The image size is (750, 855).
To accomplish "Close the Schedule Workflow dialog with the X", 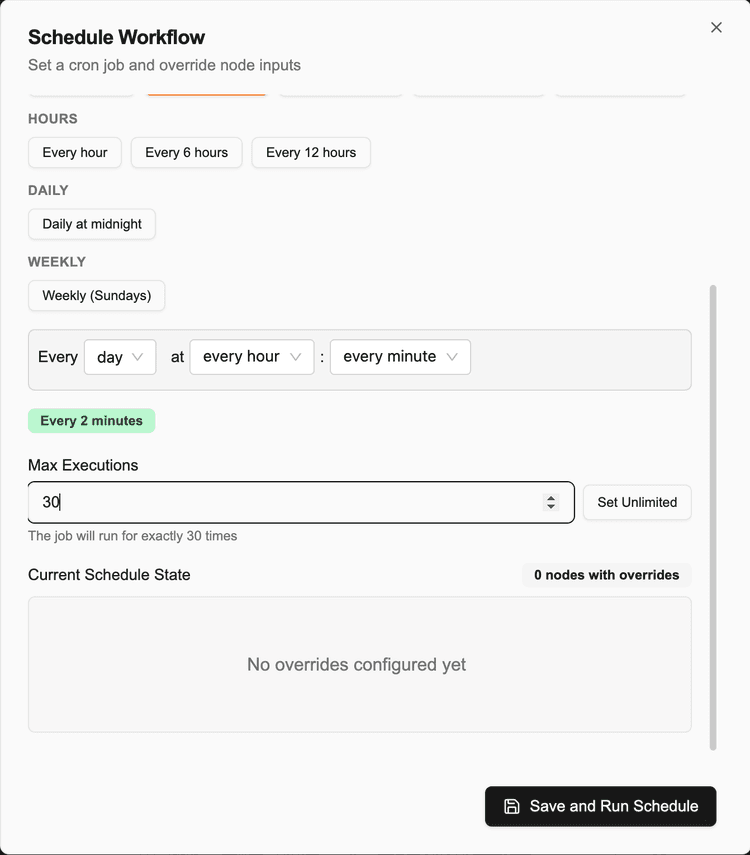I will pos(716,27).
